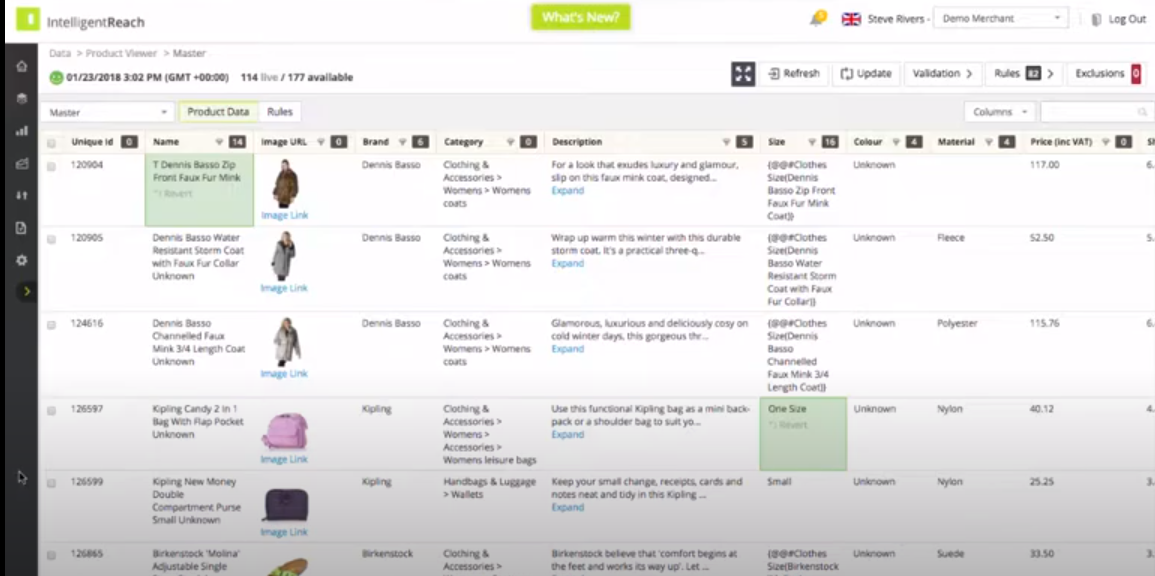This screenshot has width=1155, height=576.
Task: Open the Price column filter icon
Action: point(1106,142)
